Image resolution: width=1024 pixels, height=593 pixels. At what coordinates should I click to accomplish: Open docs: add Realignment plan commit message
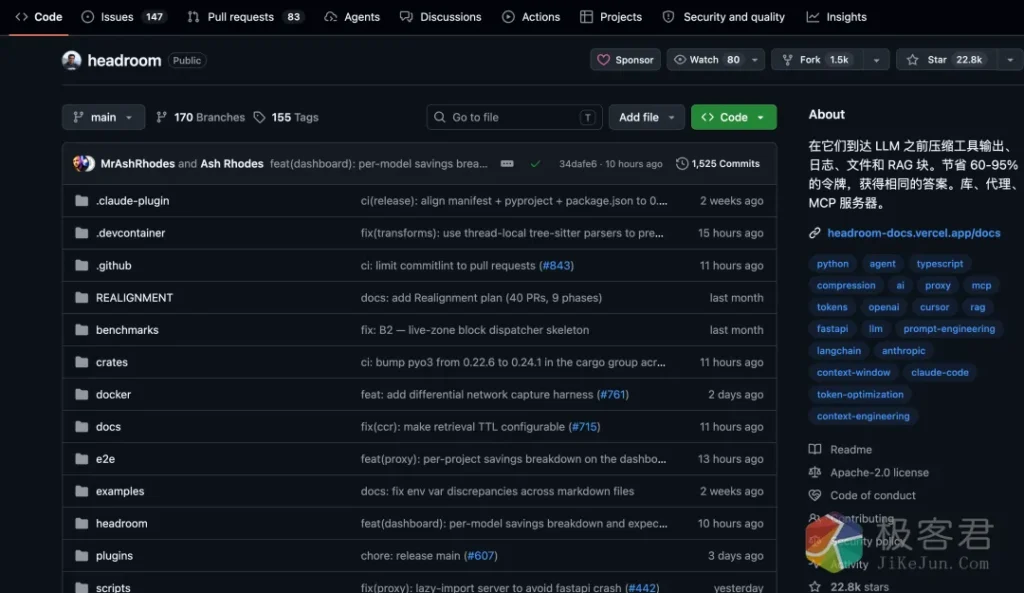(x=481, y=297)
